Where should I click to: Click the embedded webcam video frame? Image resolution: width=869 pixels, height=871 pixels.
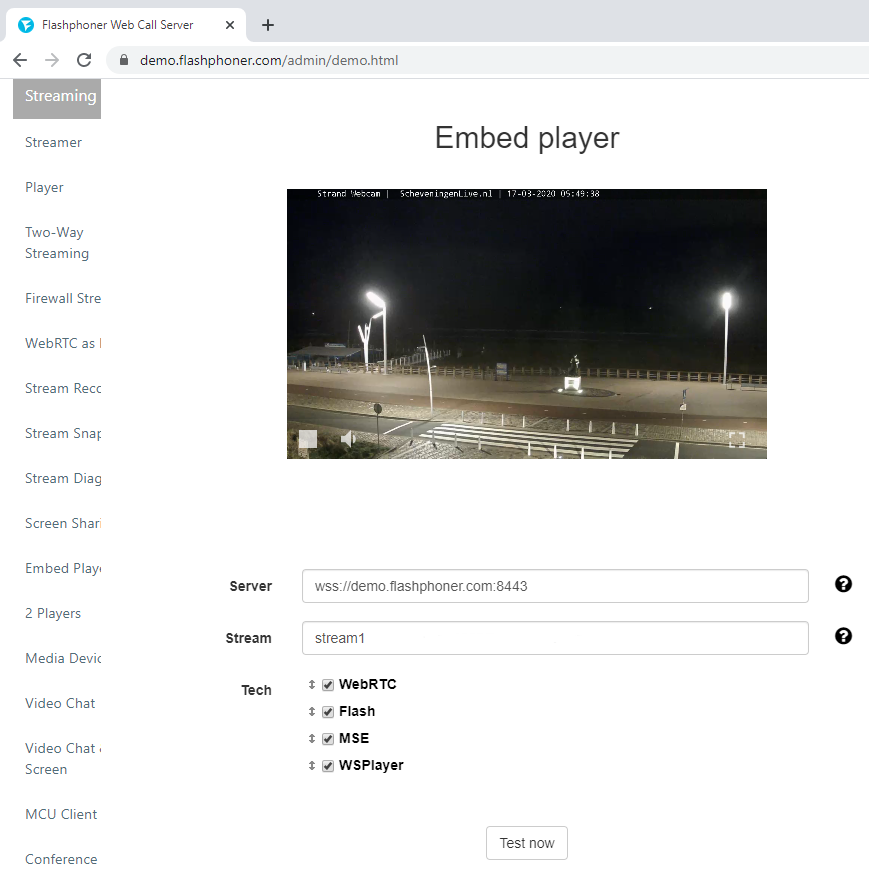[527, 324]
